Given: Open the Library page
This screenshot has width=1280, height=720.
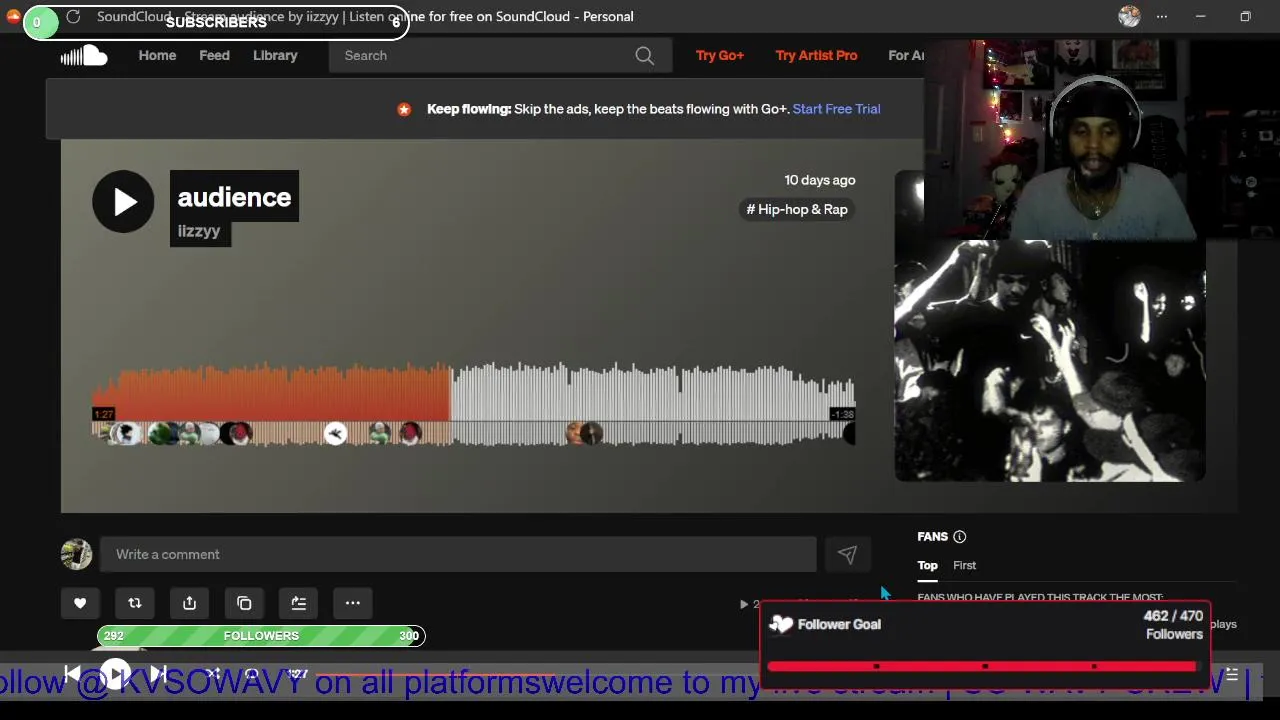Looking at the screenshot, I should pyautogui.click(x=275, y=56).
